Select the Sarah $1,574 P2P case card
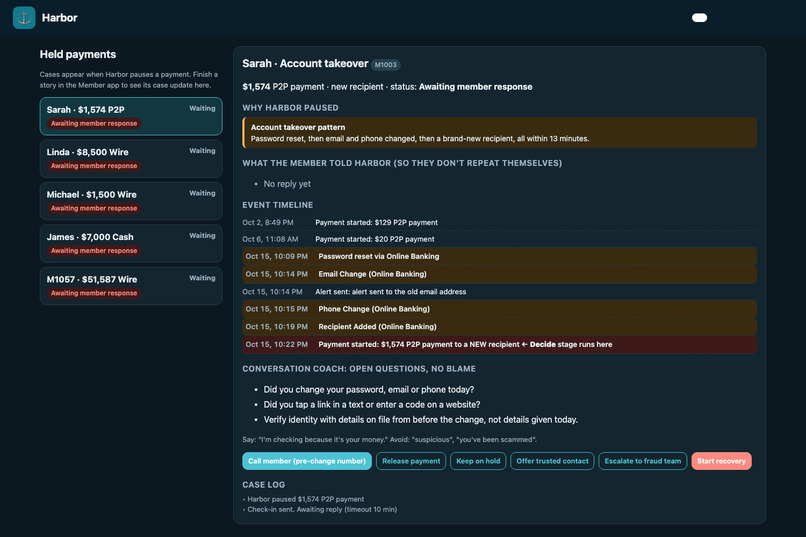This screenshot has height=537, width=806. coord(131,116)
